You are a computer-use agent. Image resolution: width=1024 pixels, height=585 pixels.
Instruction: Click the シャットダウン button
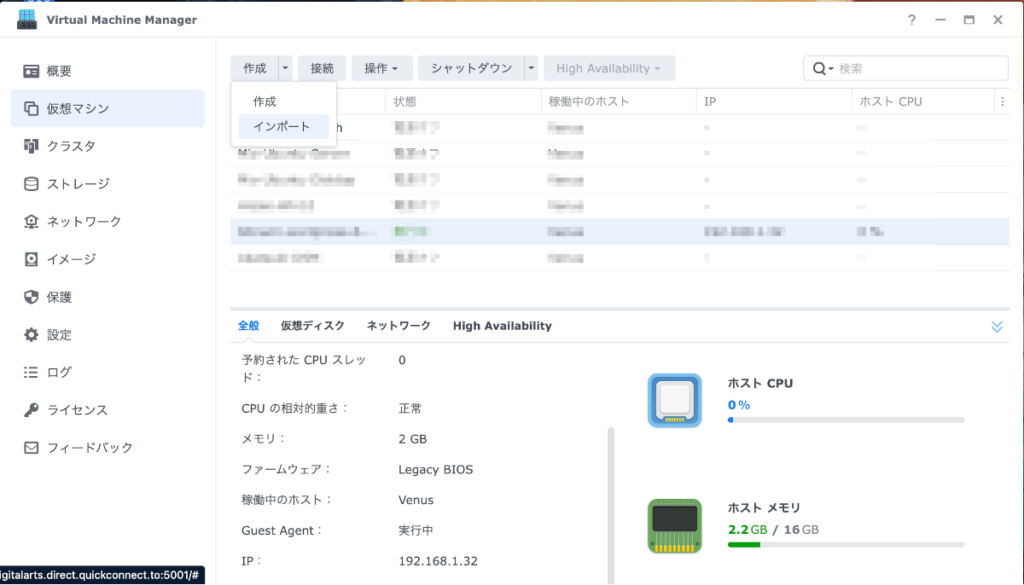(472, 68)
